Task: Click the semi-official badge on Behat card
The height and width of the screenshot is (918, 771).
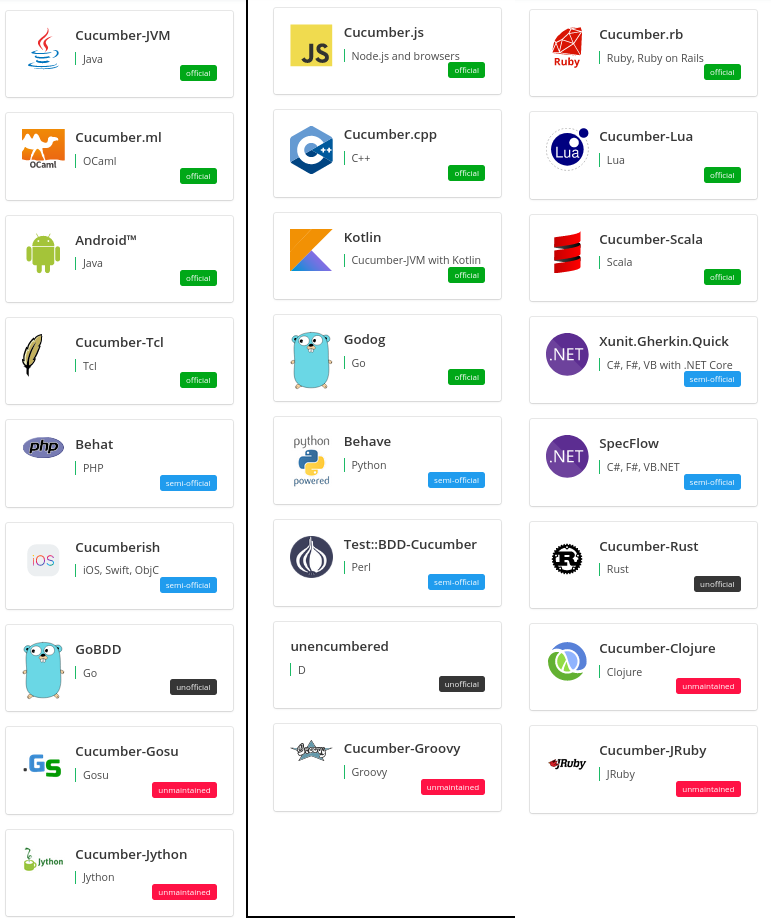Action: point(188,483)
